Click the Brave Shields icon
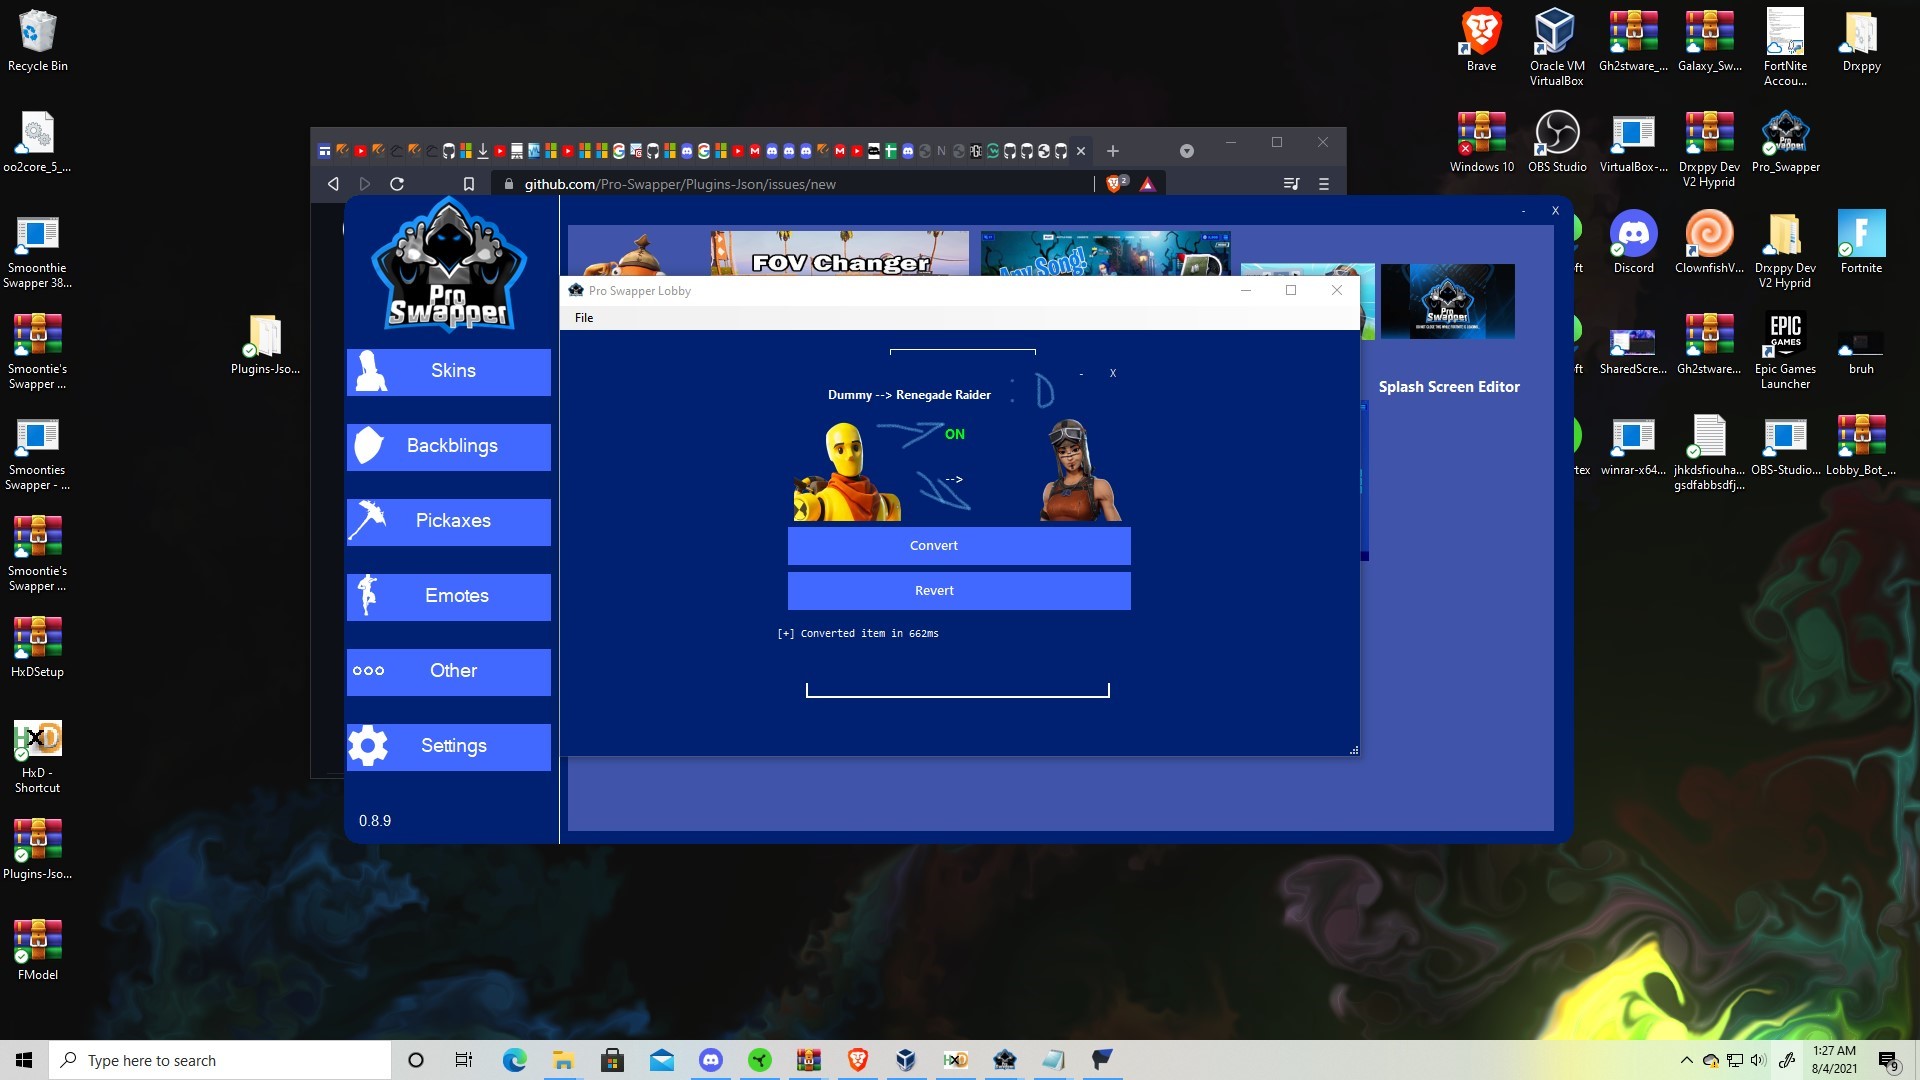This screenshot has width=1920, height=1080. 1115,184
